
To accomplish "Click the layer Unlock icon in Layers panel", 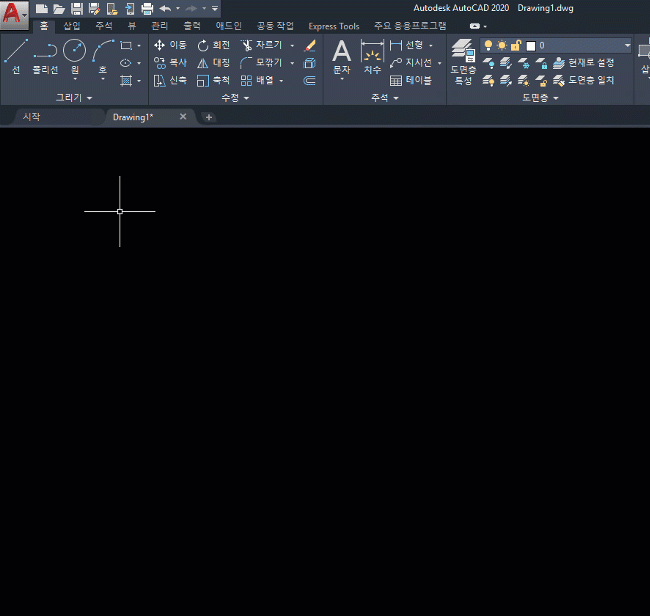I will point(541,80).
